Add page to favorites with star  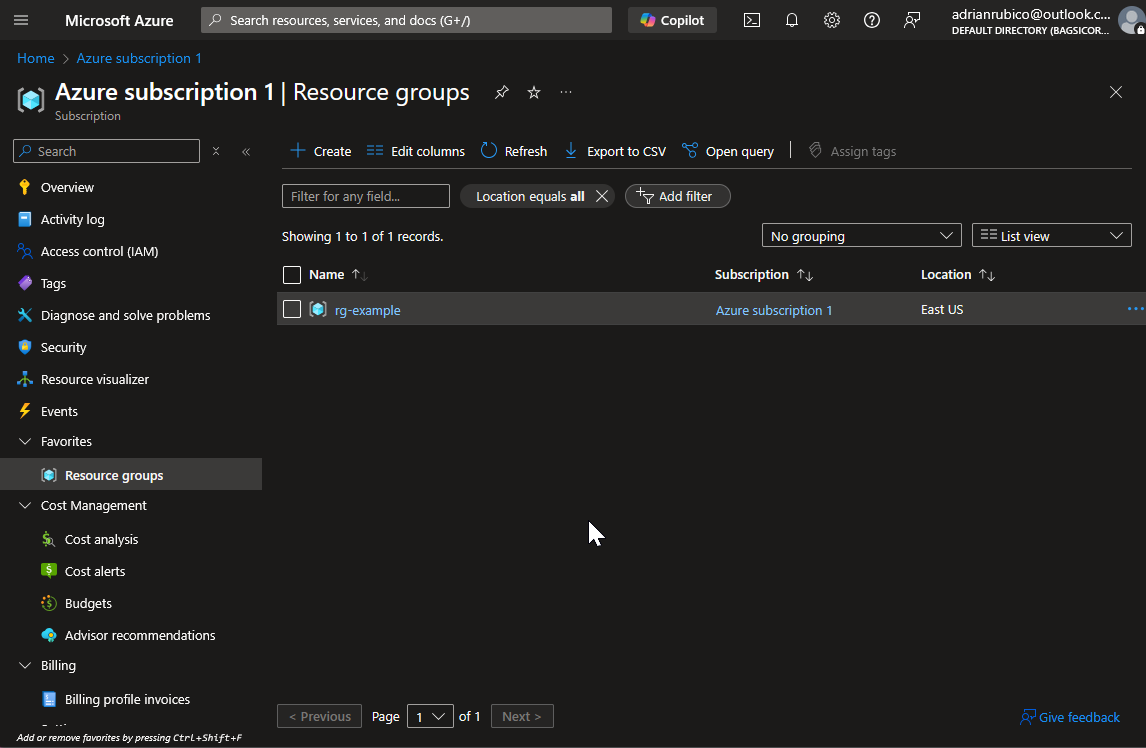[x=534, y=92]
